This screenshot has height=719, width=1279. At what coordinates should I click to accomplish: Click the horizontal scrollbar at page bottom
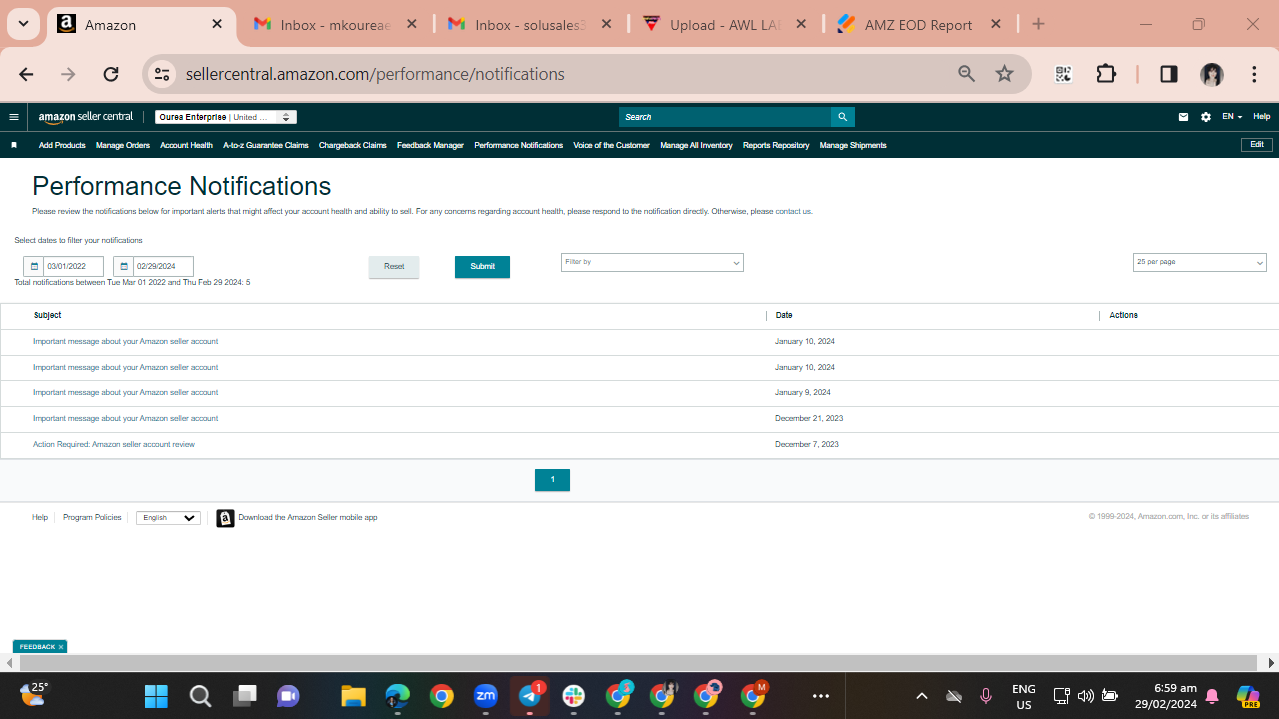pyautogui.click(x=638, y=663)
